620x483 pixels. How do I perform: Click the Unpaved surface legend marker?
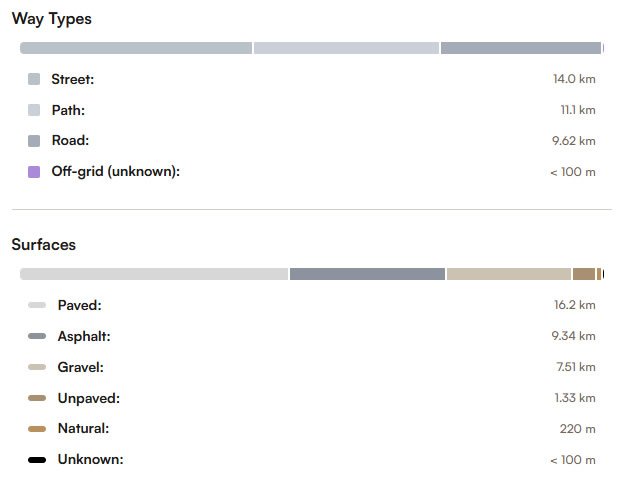(37, 398)
